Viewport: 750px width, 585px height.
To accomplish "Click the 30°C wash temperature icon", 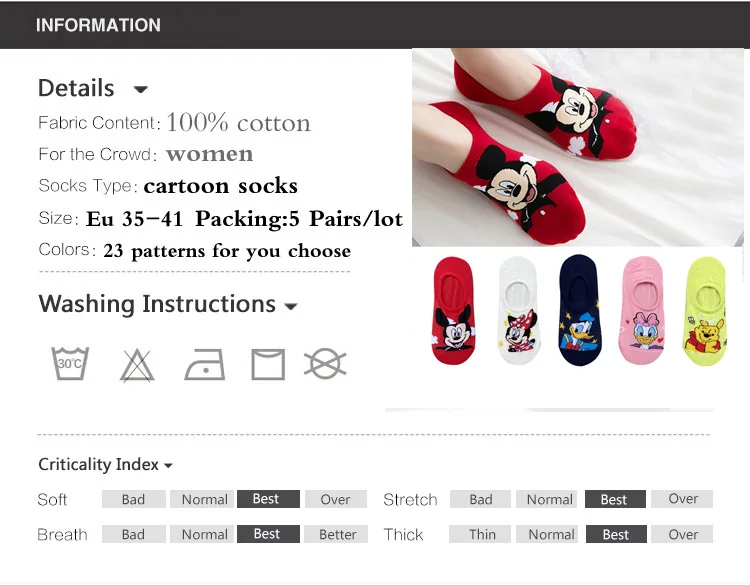I will tap(70, 364).
